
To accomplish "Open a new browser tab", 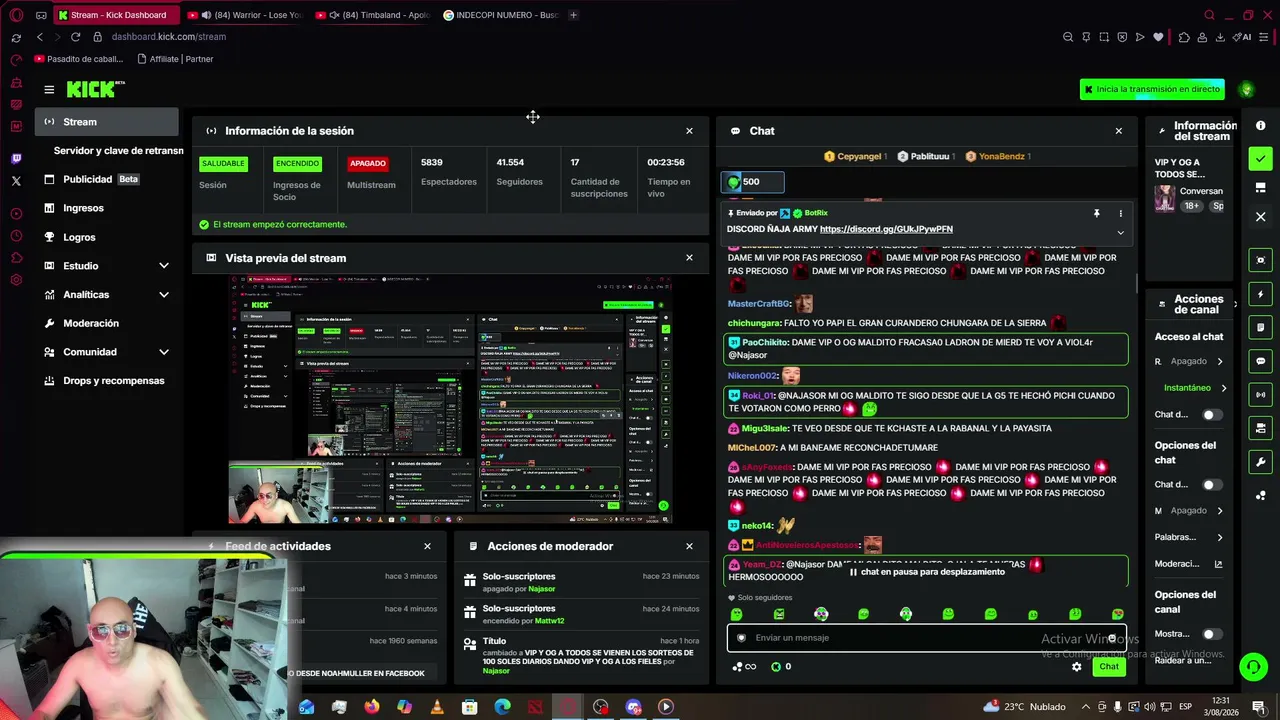I will click(573, 15).
